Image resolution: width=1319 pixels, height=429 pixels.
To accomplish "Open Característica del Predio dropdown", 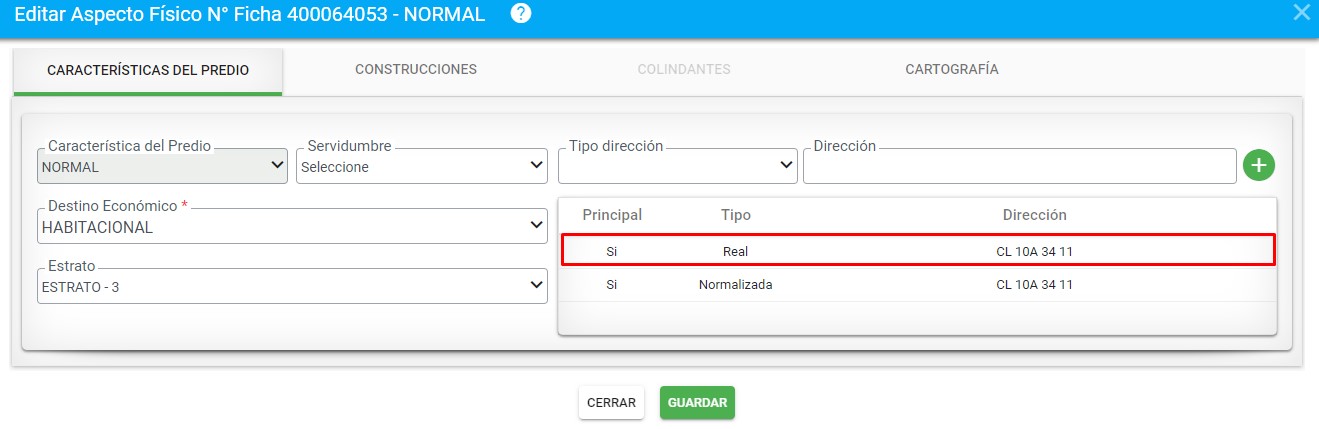I will coord(163,166).
